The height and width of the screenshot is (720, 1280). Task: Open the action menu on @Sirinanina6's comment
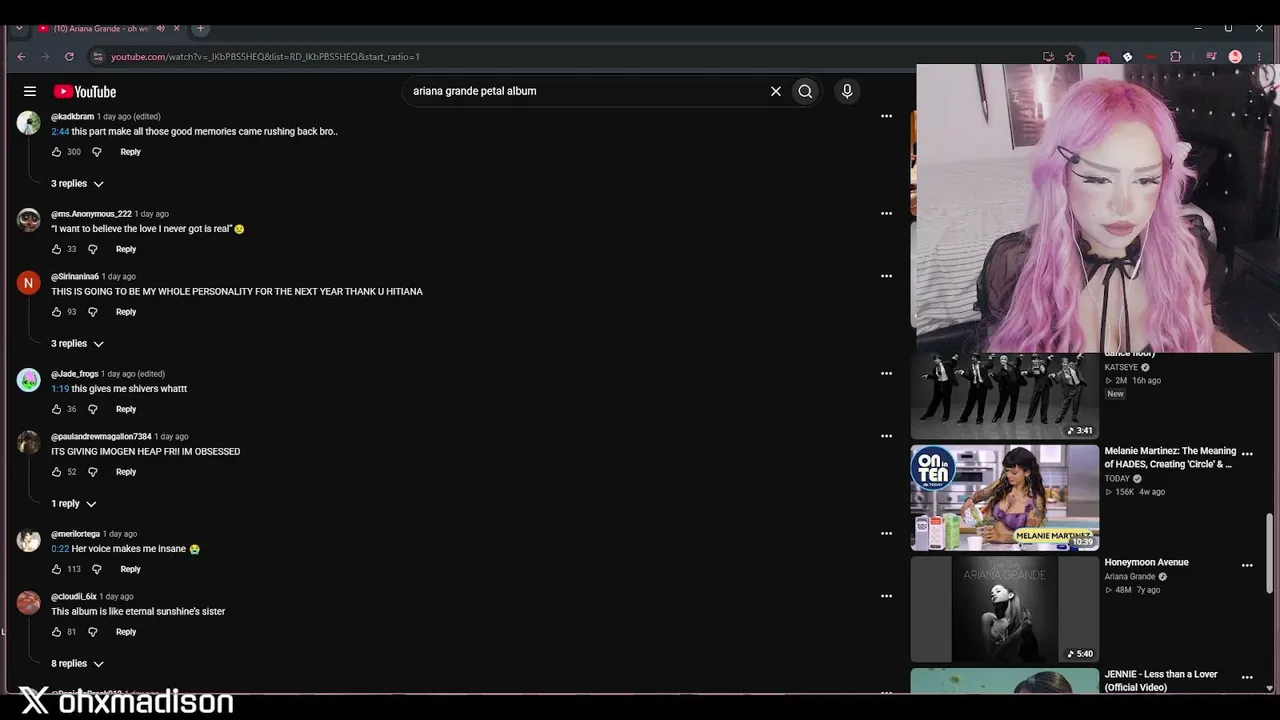[x=886, y=276]
